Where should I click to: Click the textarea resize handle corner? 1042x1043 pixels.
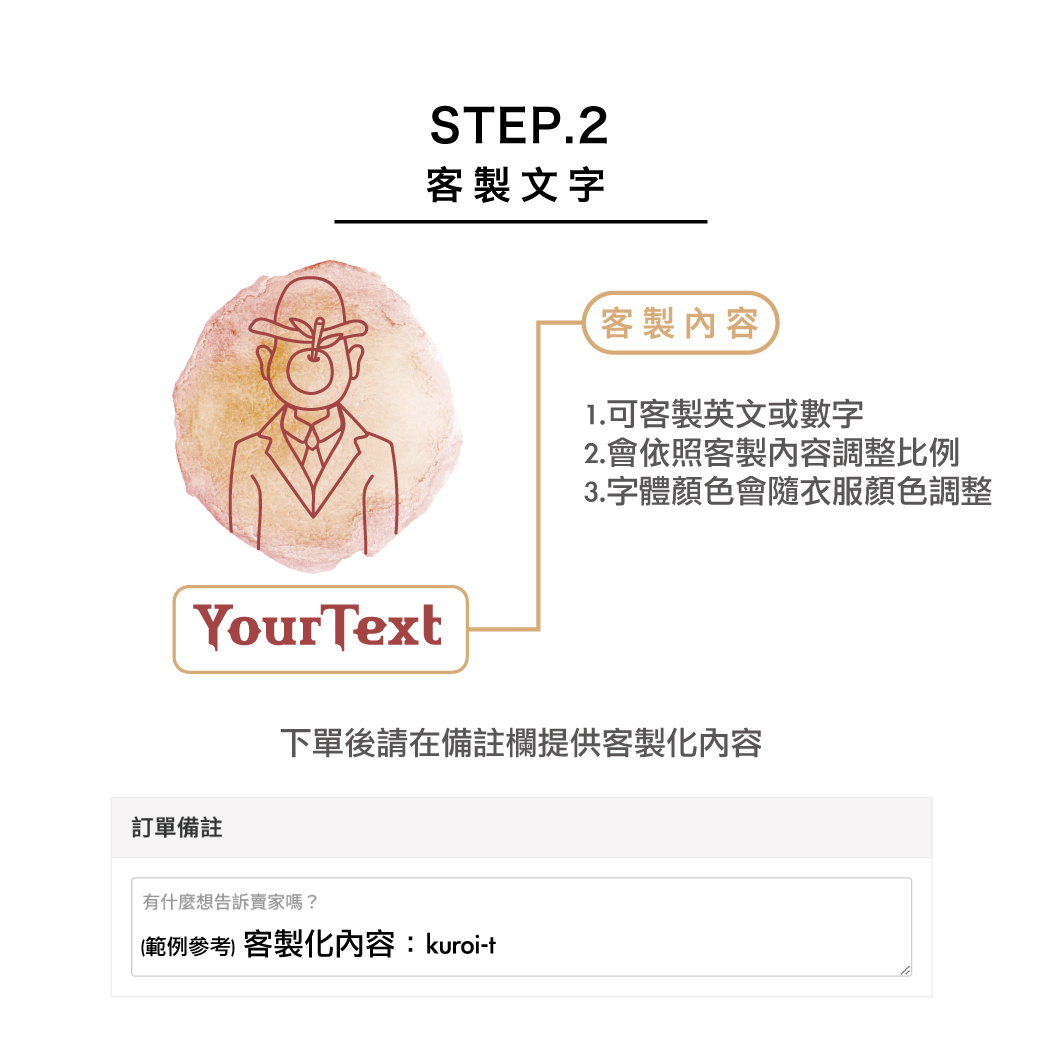[x=905, y=970]
